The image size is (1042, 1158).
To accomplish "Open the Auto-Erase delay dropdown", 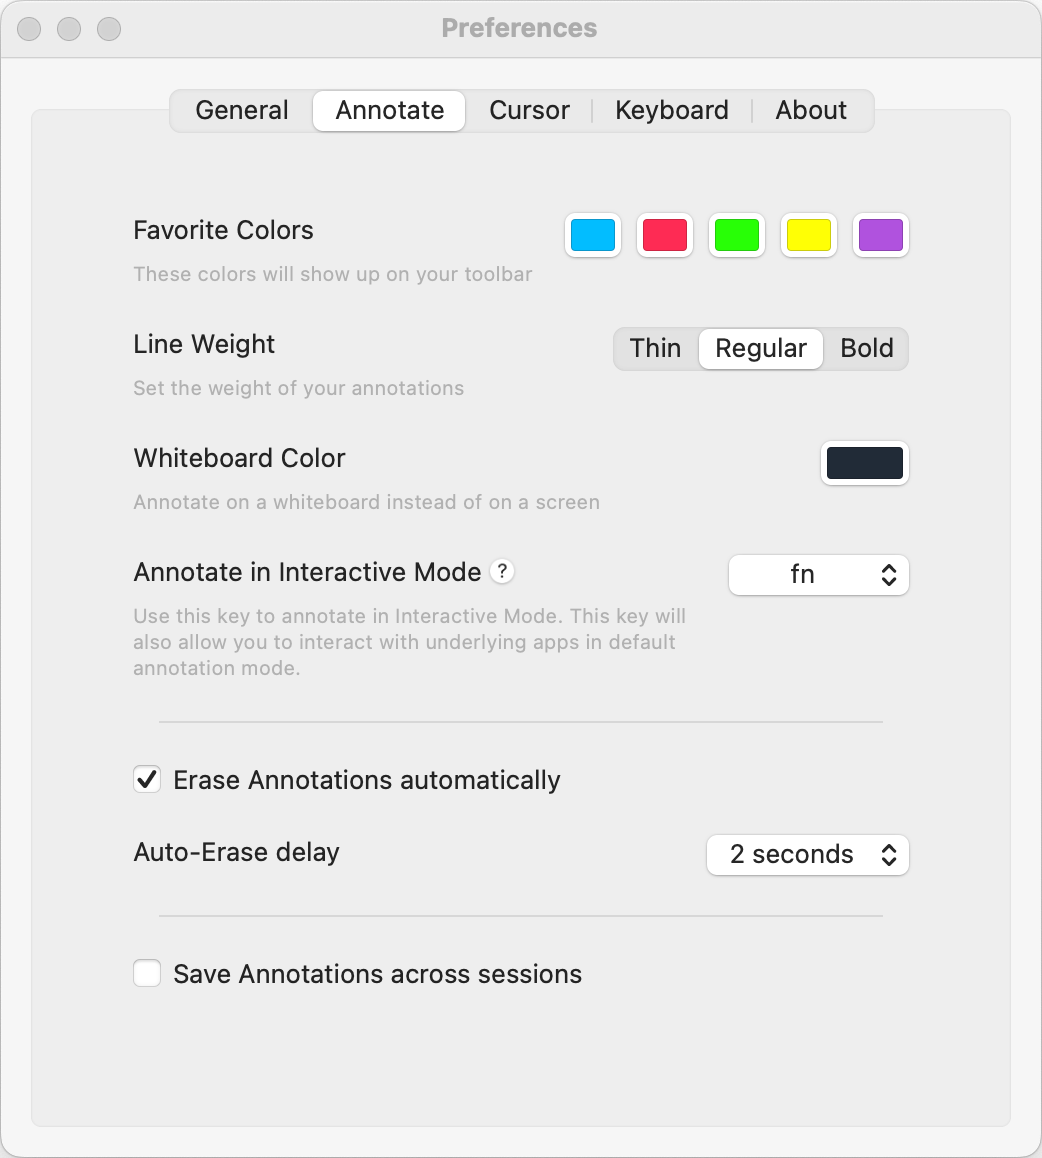I will (x=807, y=855).
